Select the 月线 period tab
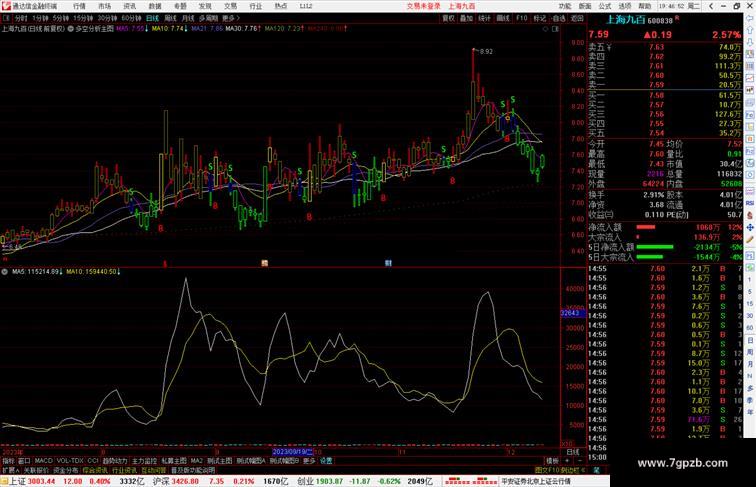 click(x=188, y=18)
